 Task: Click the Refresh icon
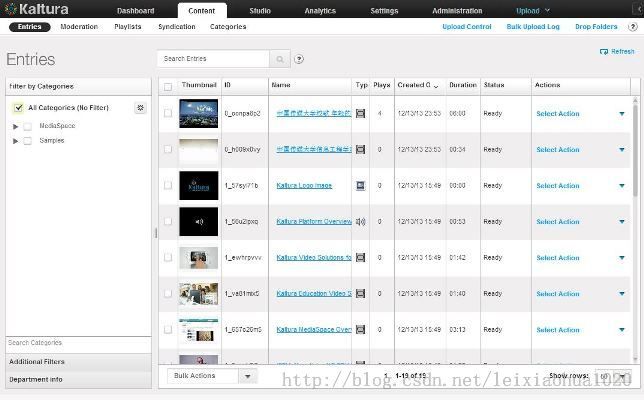[604, 52]
